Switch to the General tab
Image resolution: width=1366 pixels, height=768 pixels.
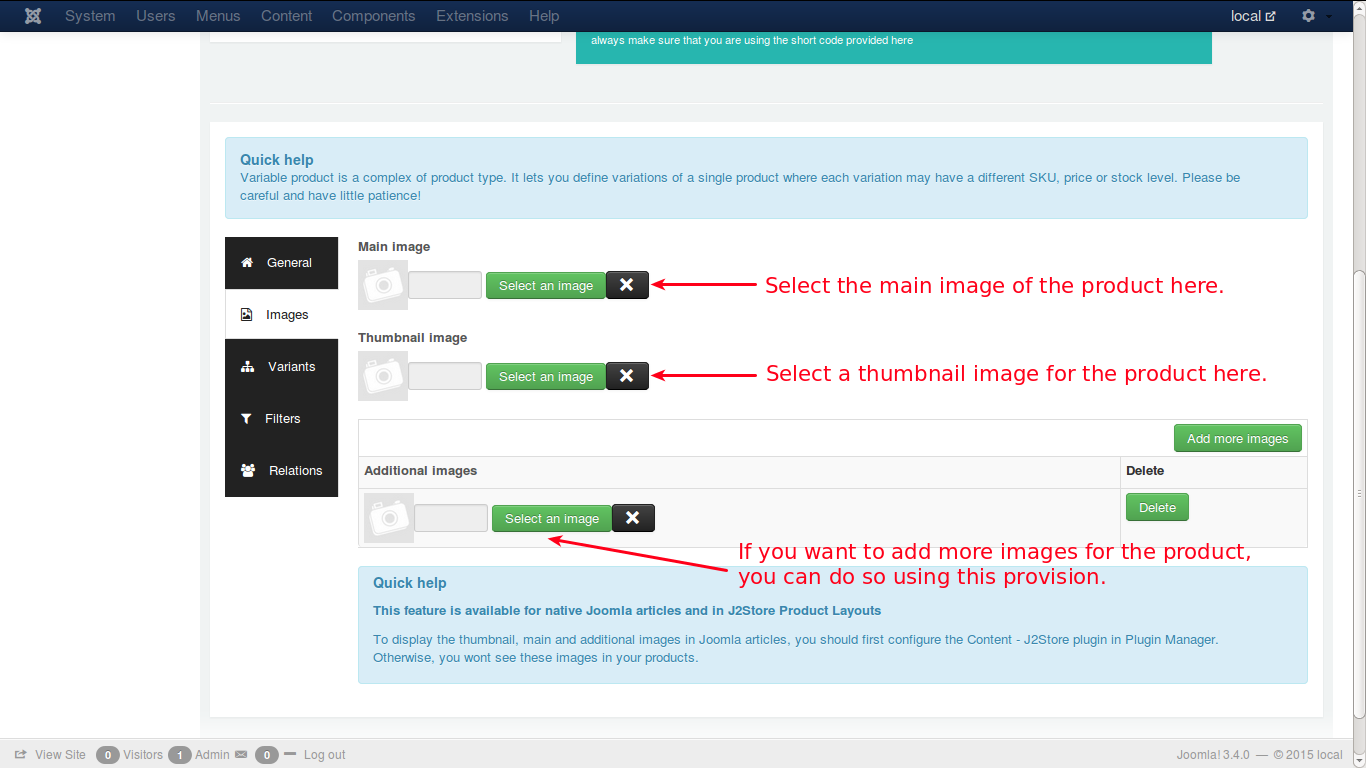coord(281,263)
